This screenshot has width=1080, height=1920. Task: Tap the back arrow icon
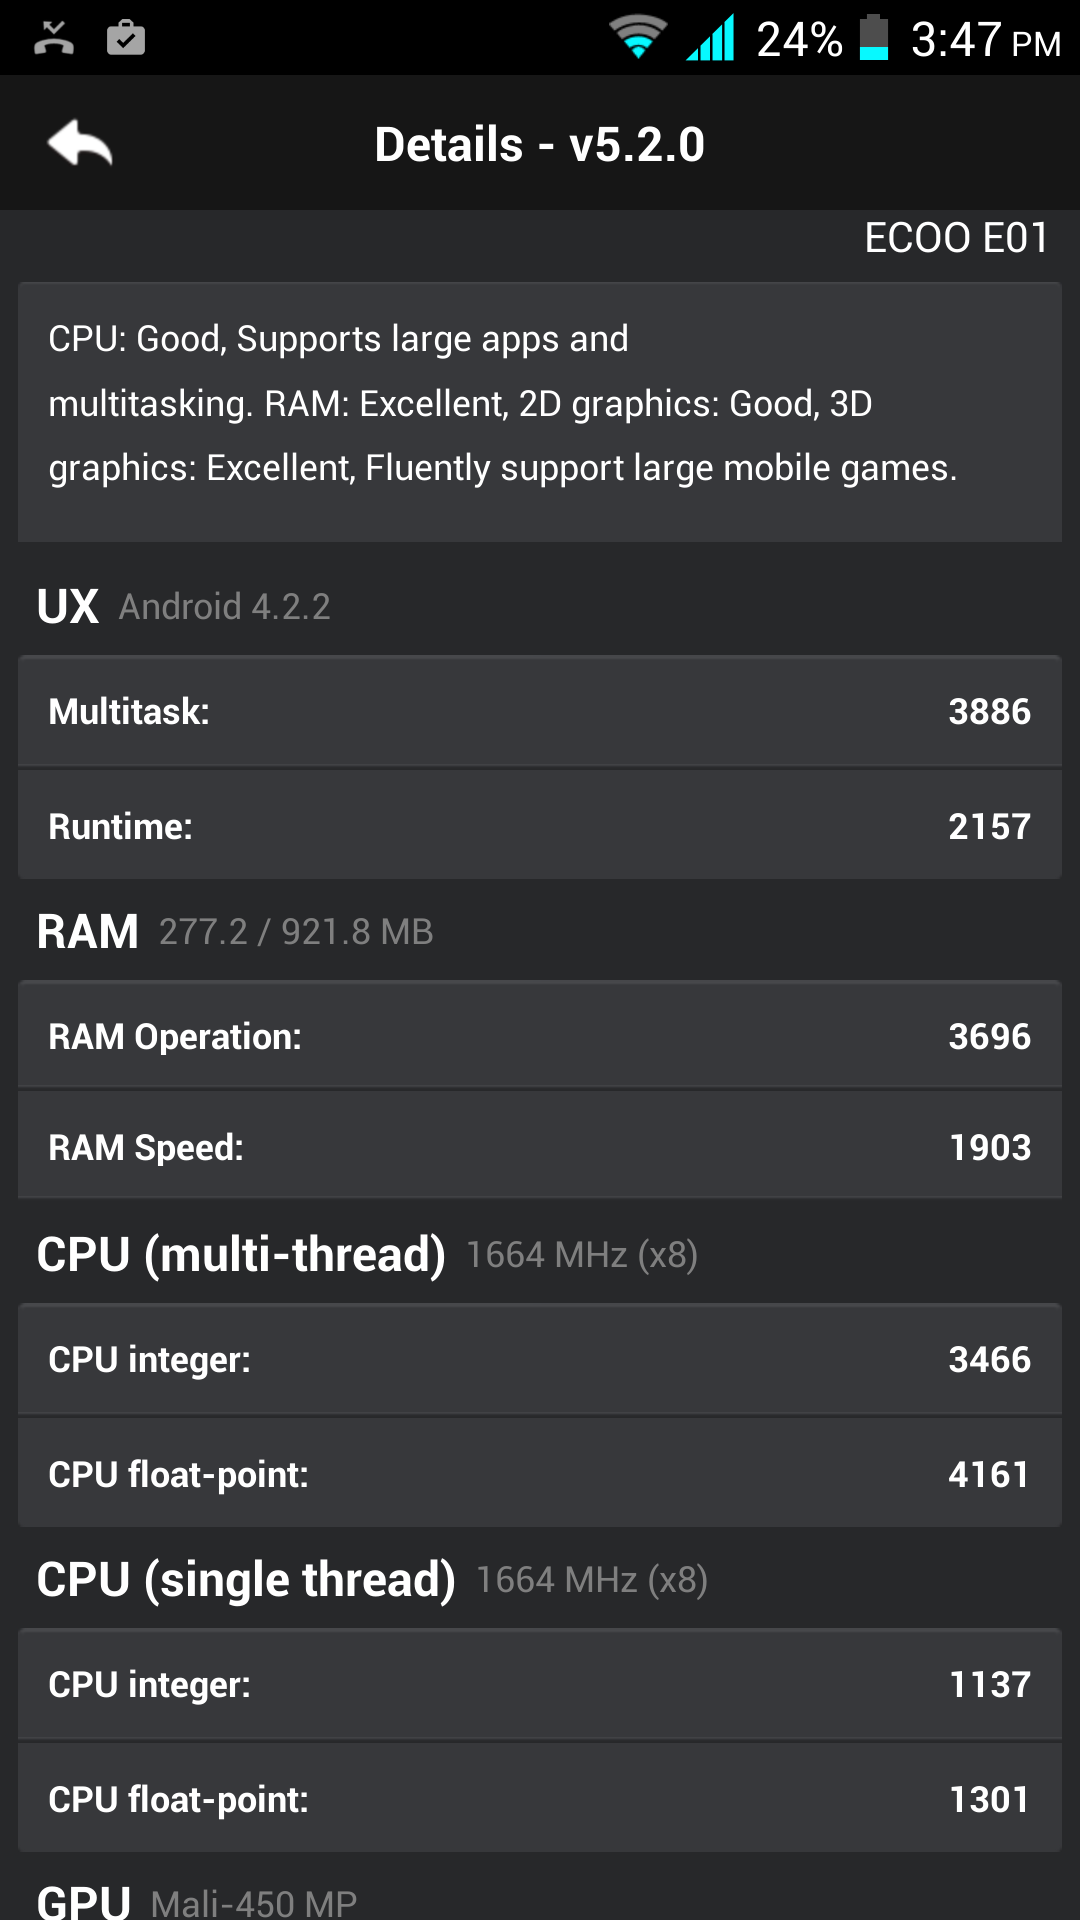[80, 144]
